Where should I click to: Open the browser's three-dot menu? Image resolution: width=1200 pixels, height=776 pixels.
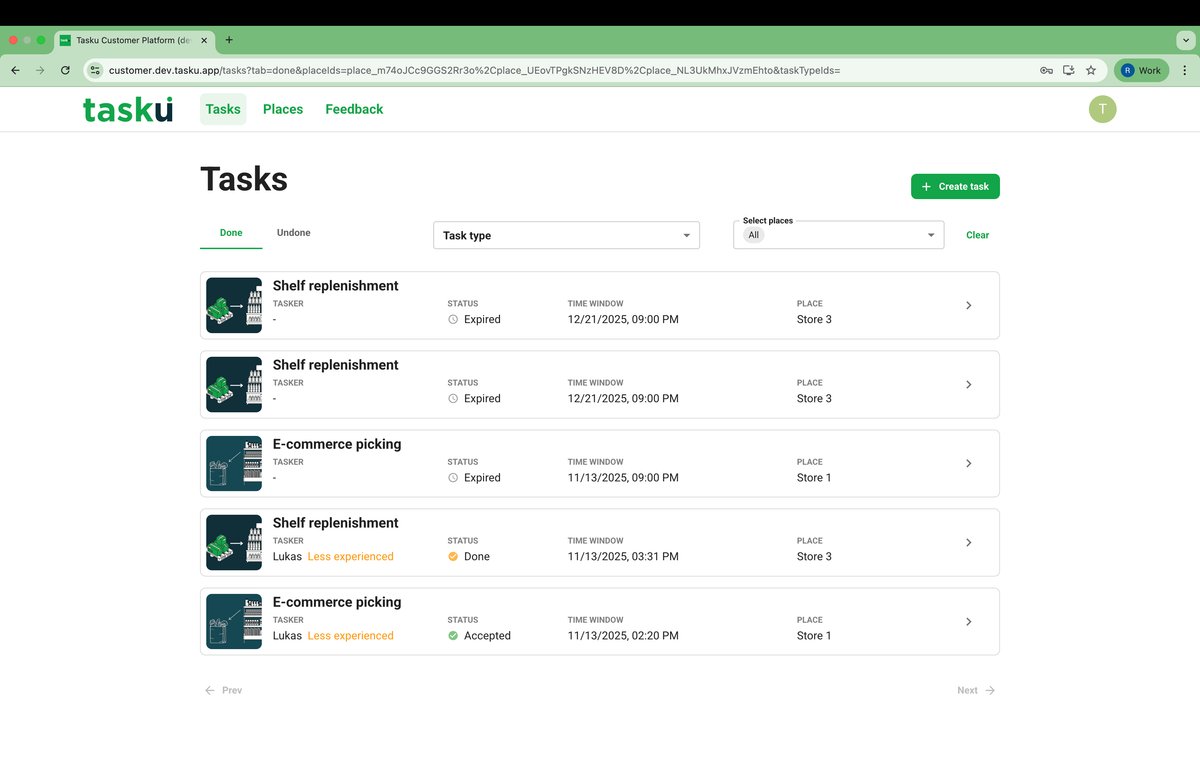[1185, 71]
